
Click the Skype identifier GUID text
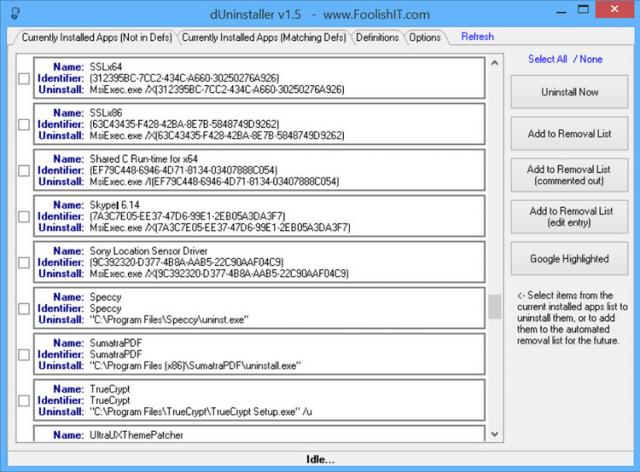pos(187,216)
